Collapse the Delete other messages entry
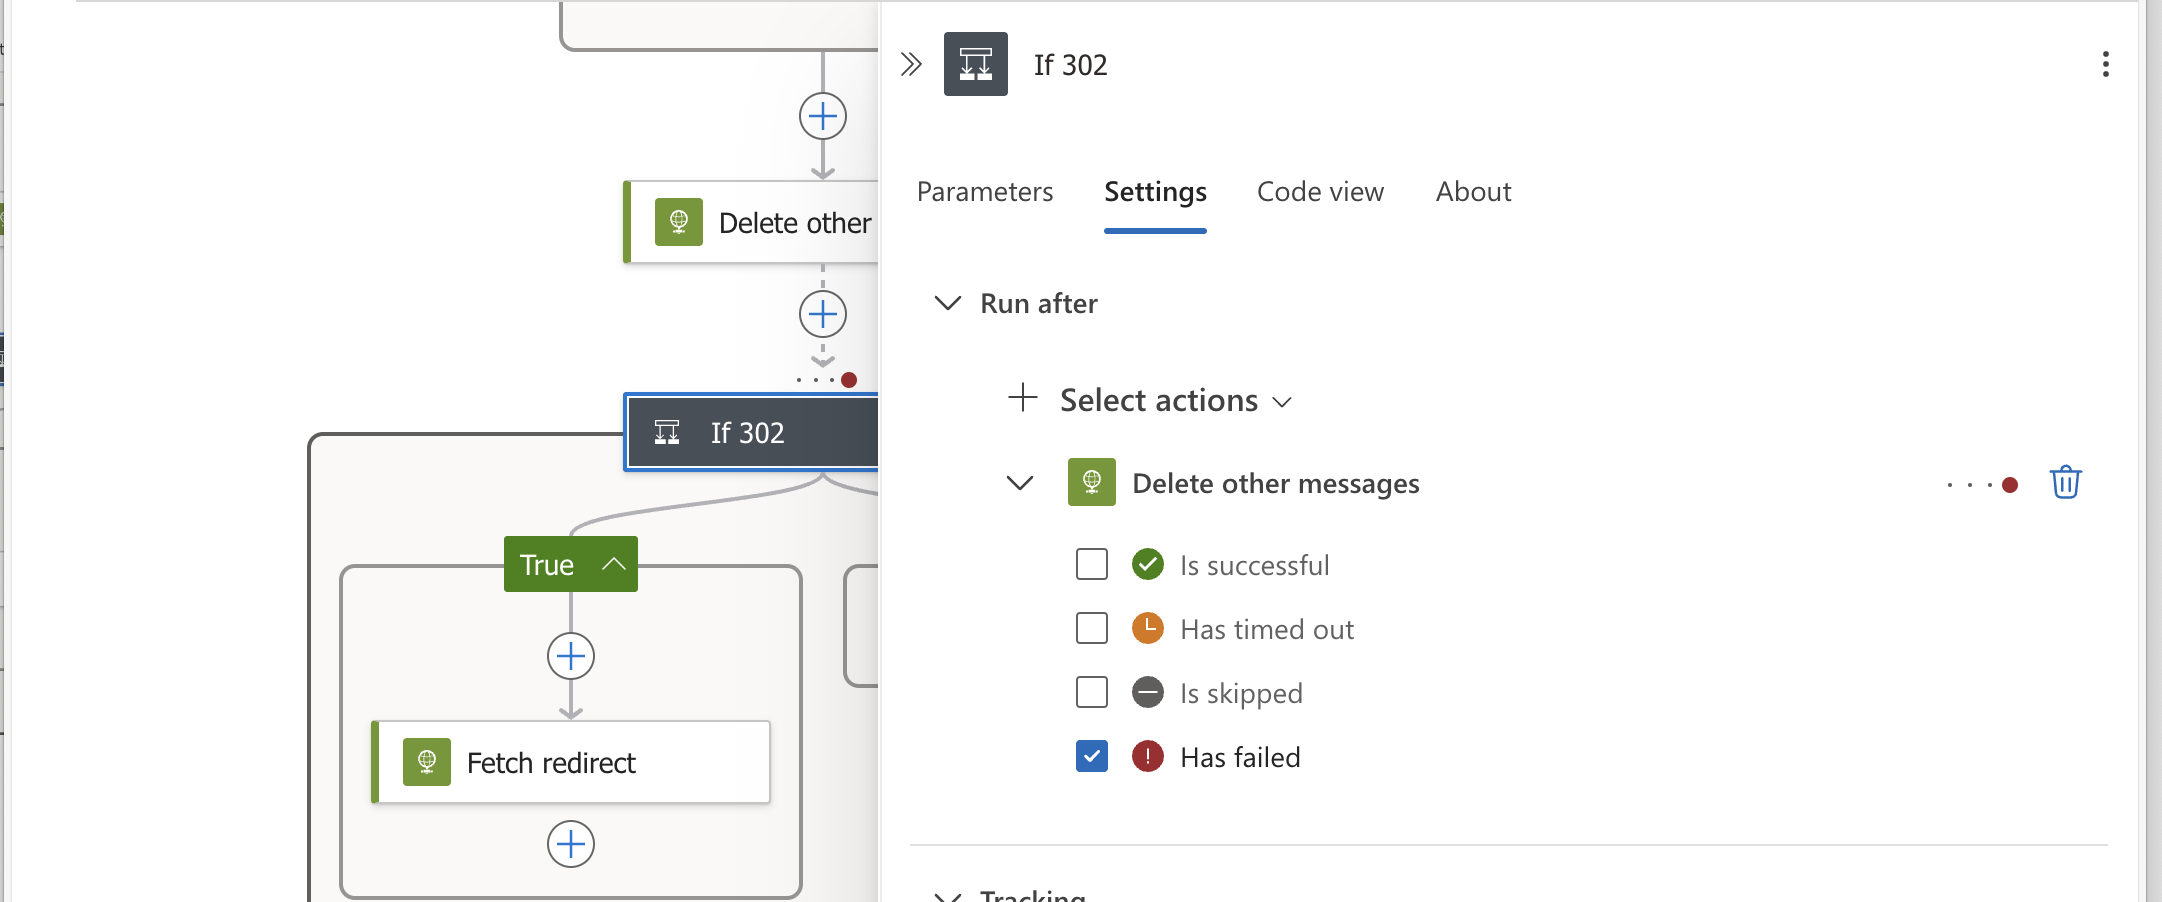2162x902 pixels. click(x=1019, y=482)
